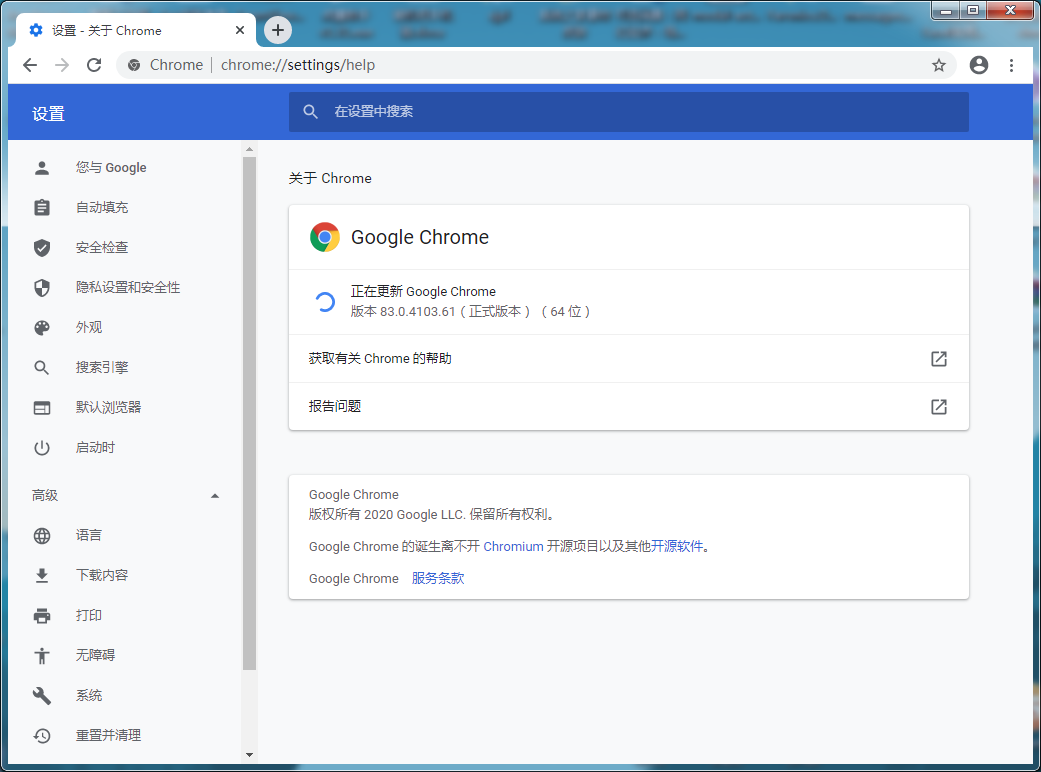This screenshot has width=1041, height=772.
Task: Open the Chromium link
Action: (x=513, y=547)
